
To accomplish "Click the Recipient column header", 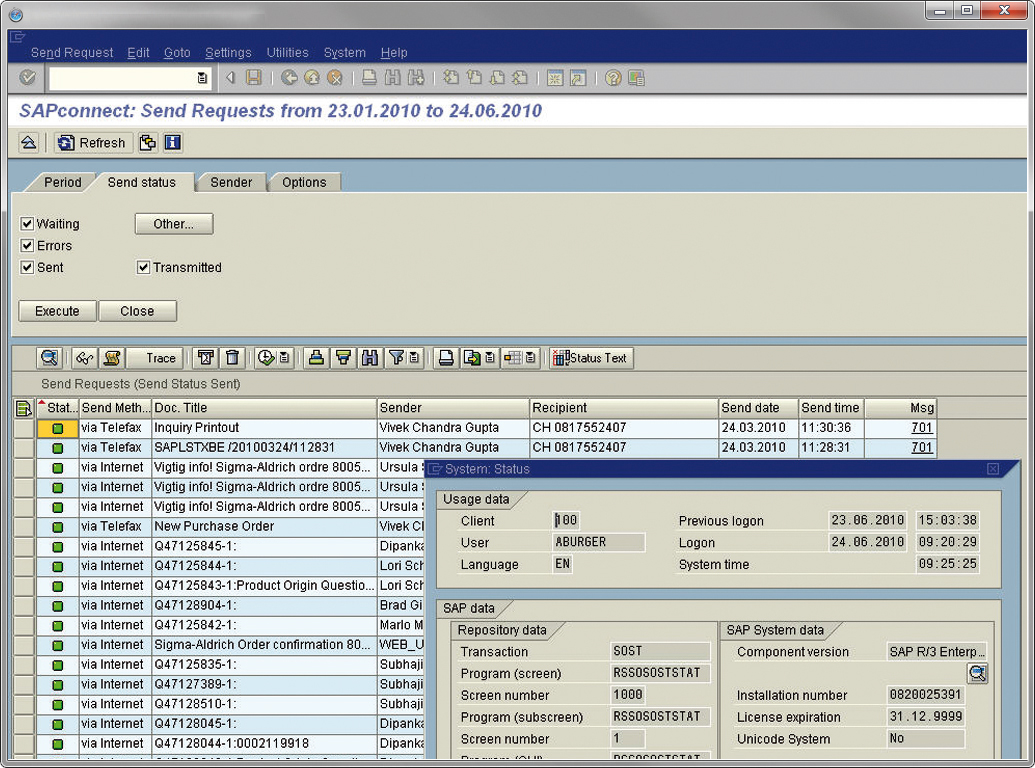I will click(x=623, y=408).
